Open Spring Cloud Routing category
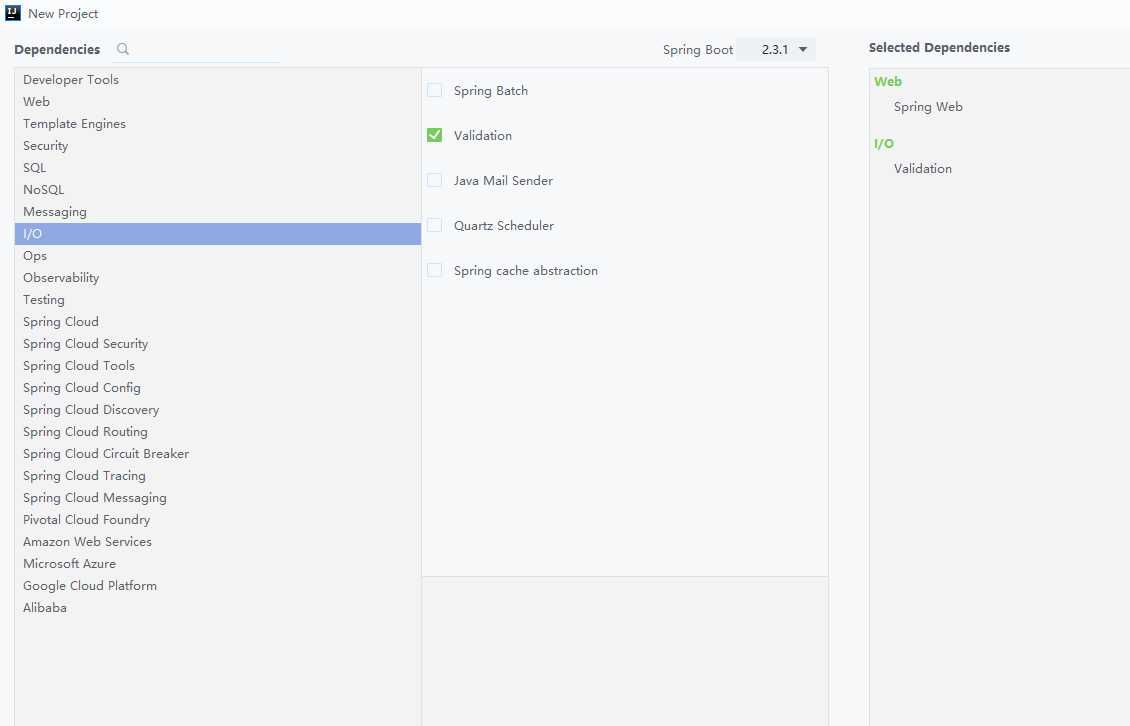1130x726 pixels. click(x=218, y=431)
